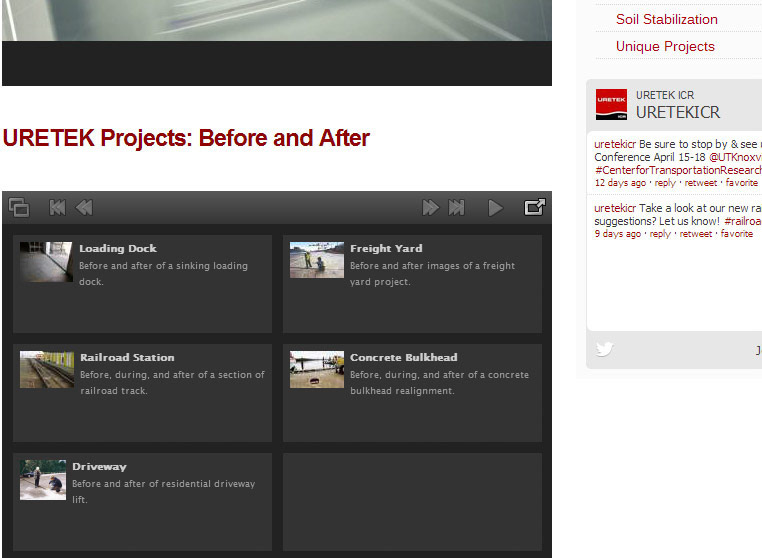
Task: Click the URETEK ICR logo avatar
Action: [x=611, y=104]
